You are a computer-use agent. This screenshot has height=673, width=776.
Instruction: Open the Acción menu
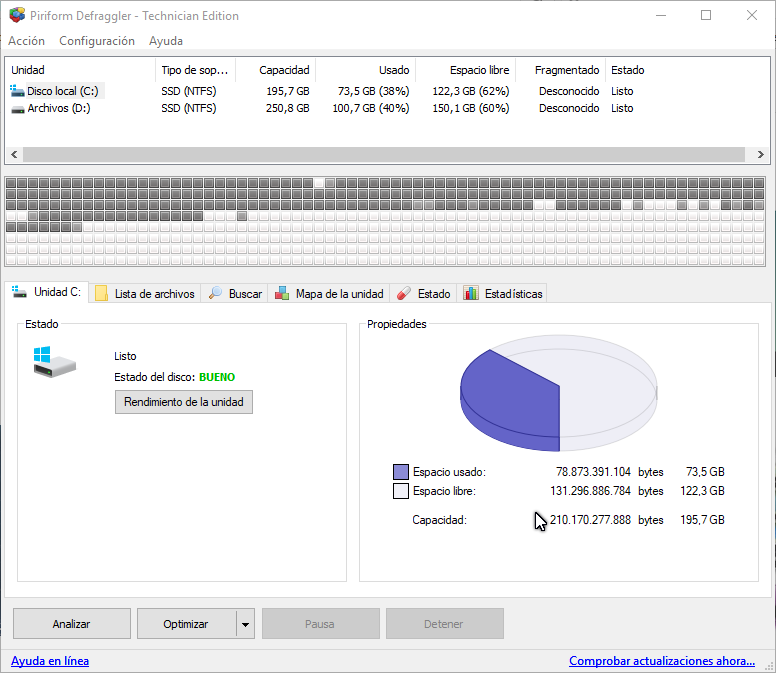pyautogui.click(x=27, y=41)
